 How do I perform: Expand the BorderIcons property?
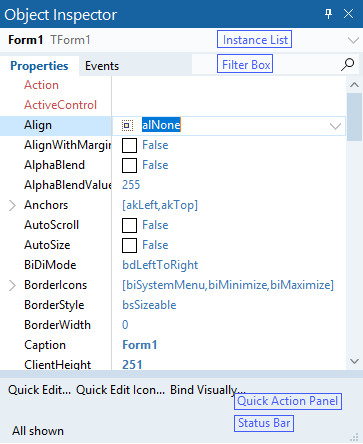(12, 285)
